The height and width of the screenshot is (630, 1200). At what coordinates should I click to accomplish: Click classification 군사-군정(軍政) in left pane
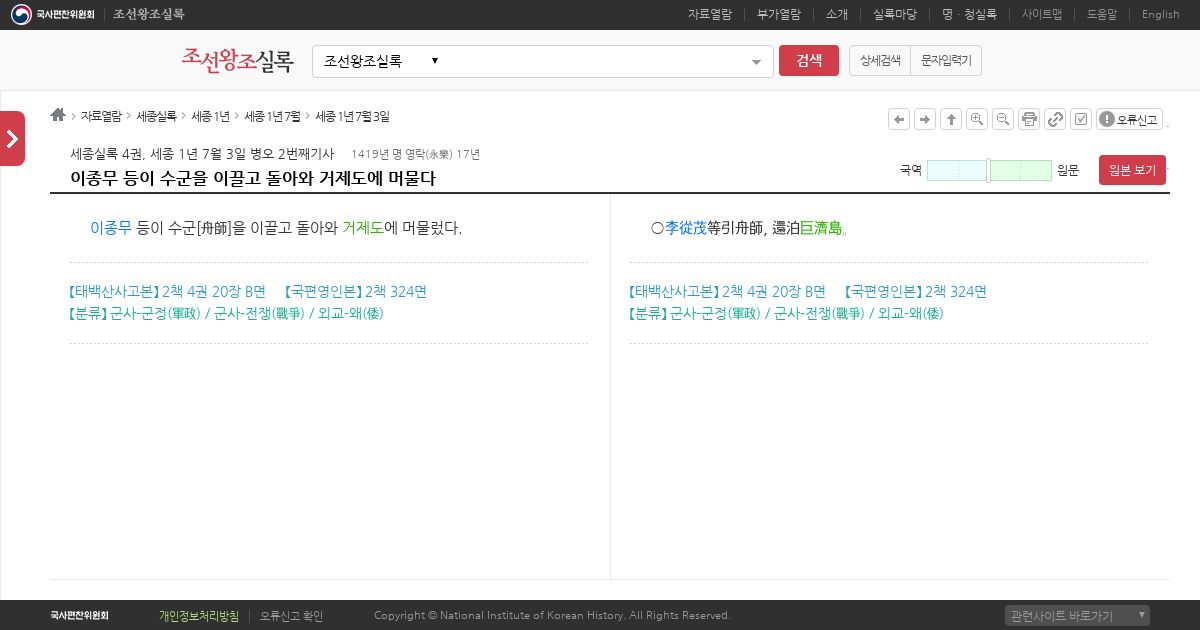(154, 313)
